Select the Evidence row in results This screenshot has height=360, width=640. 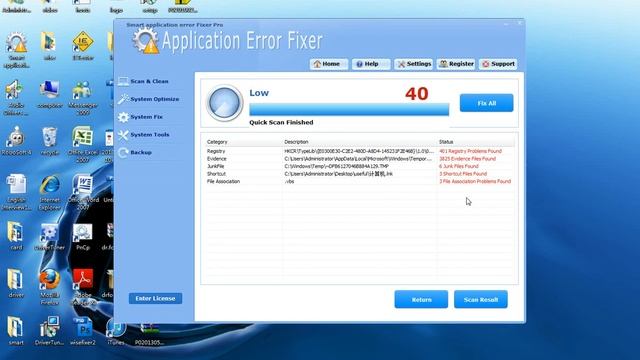pyautogui.click(x=359, y=159)
